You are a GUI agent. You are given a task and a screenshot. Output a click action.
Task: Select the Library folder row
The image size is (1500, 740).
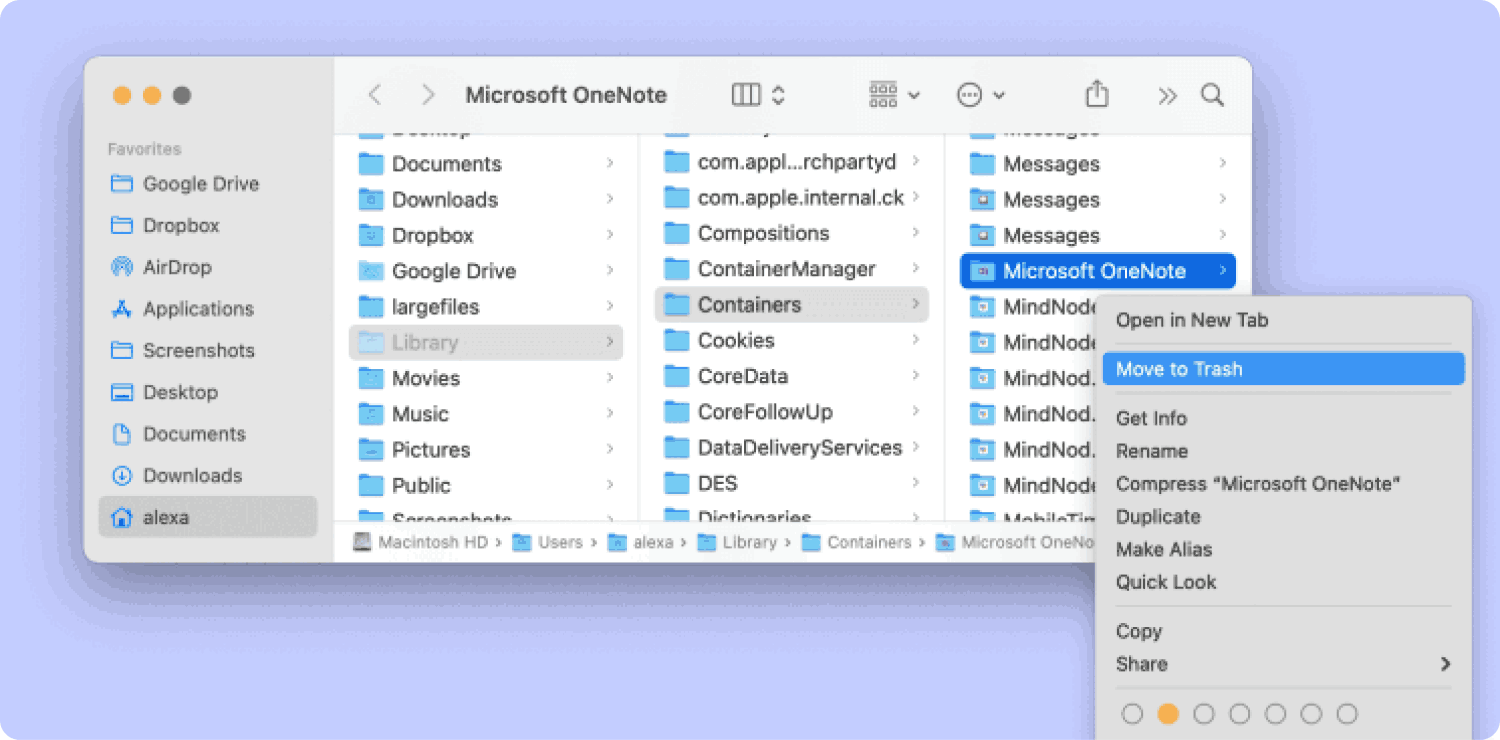486,342
